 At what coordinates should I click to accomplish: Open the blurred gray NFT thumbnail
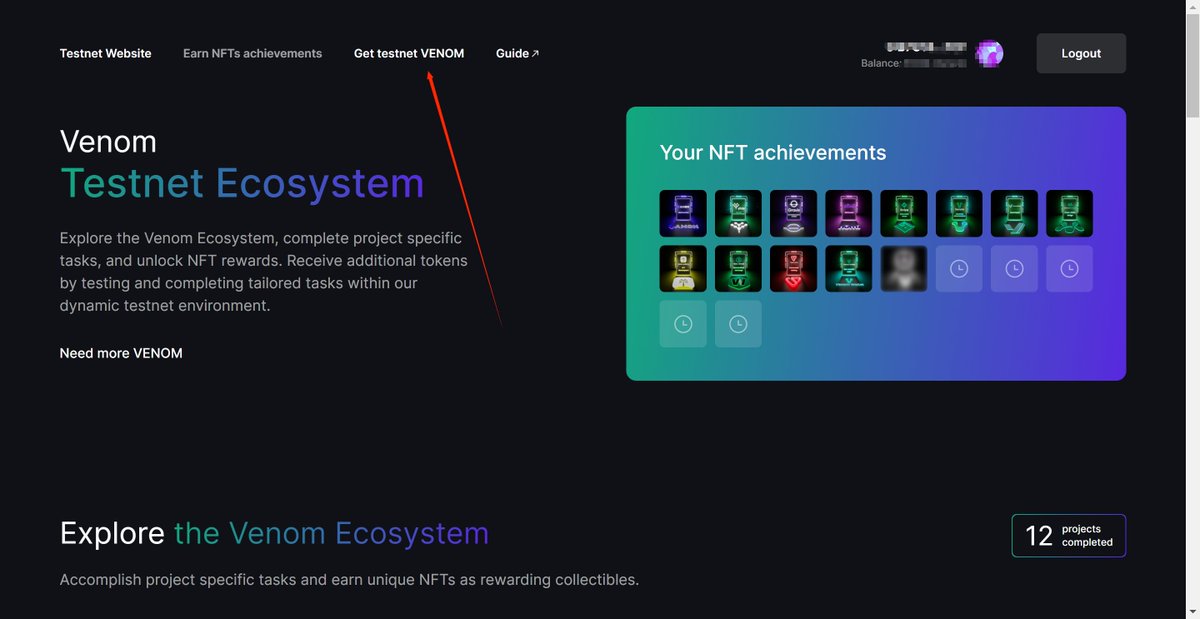pos(903,269)
